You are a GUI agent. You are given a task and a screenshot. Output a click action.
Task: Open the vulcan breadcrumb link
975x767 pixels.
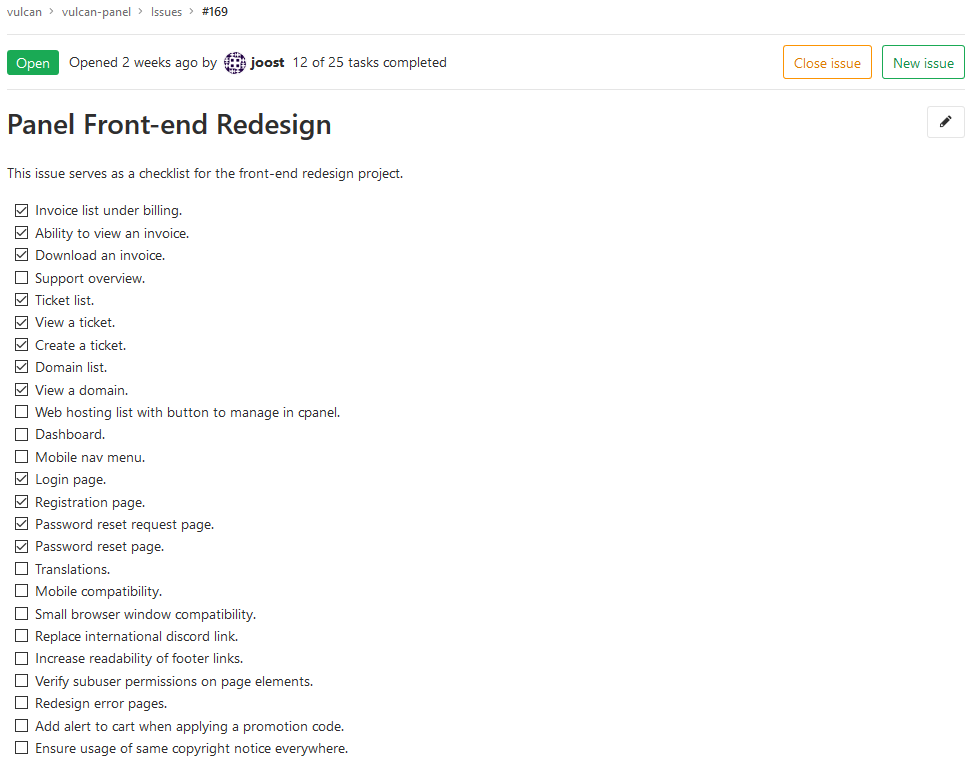24,12
